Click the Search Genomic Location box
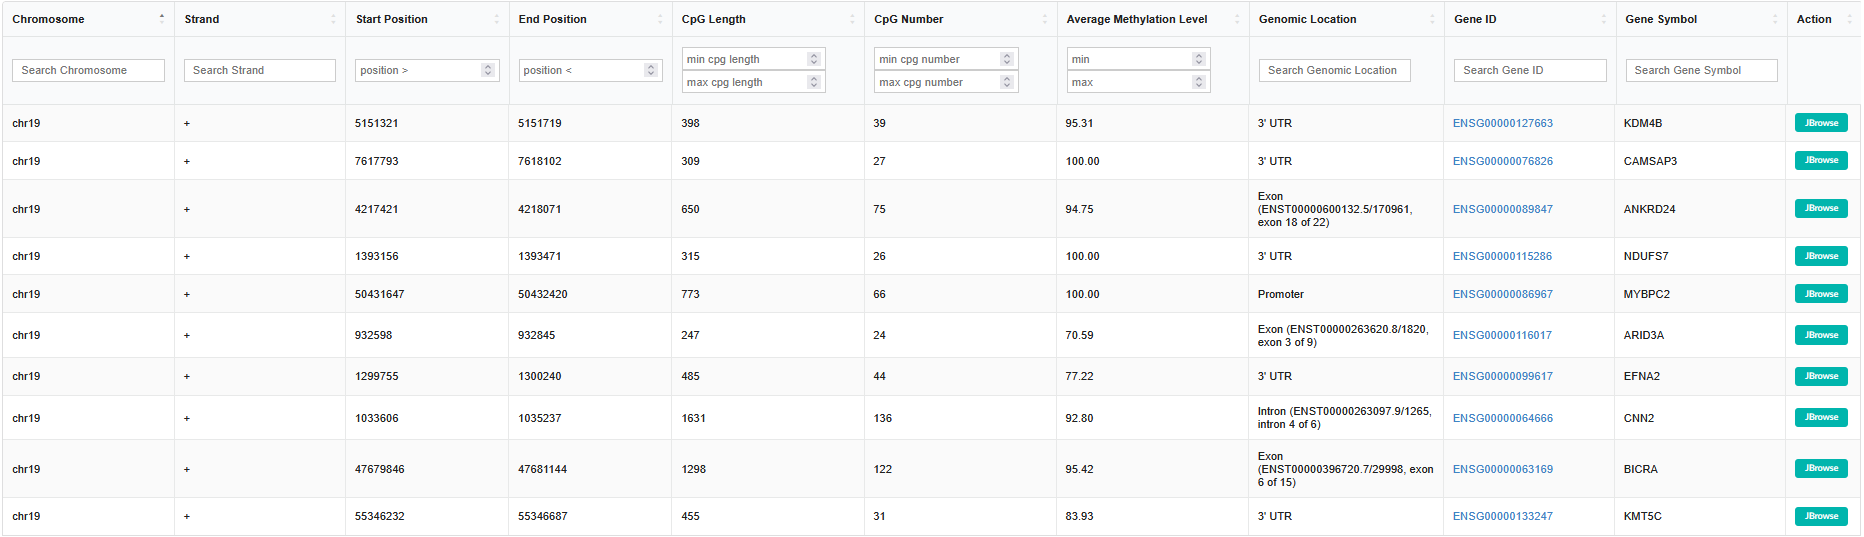This screenshot has height=537, width=1864. (1334, 70)
